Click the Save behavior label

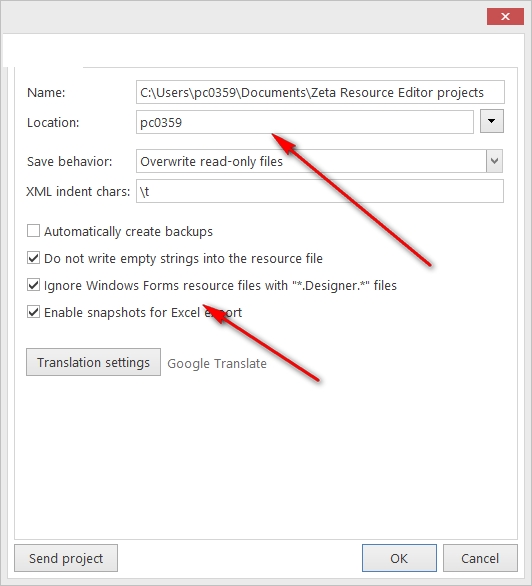point(69,161)
